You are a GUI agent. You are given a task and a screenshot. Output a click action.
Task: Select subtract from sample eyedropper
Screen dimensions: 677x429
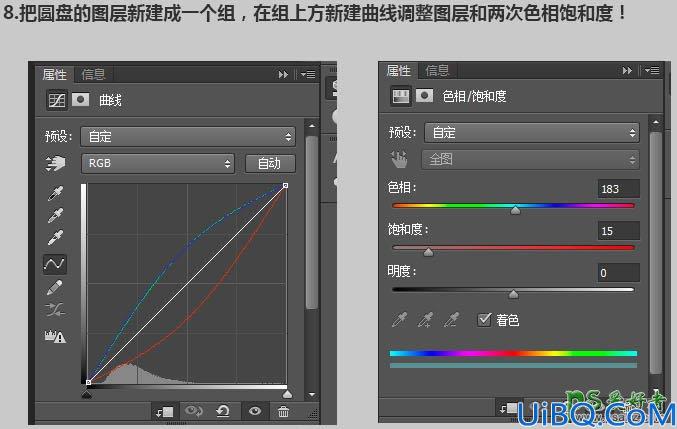coord(452,320)
